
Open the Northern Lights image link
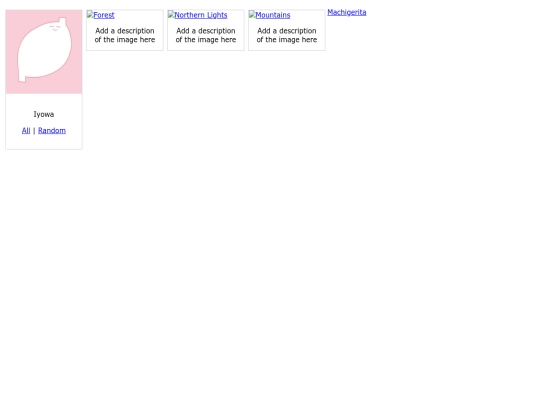coord(197,15)
